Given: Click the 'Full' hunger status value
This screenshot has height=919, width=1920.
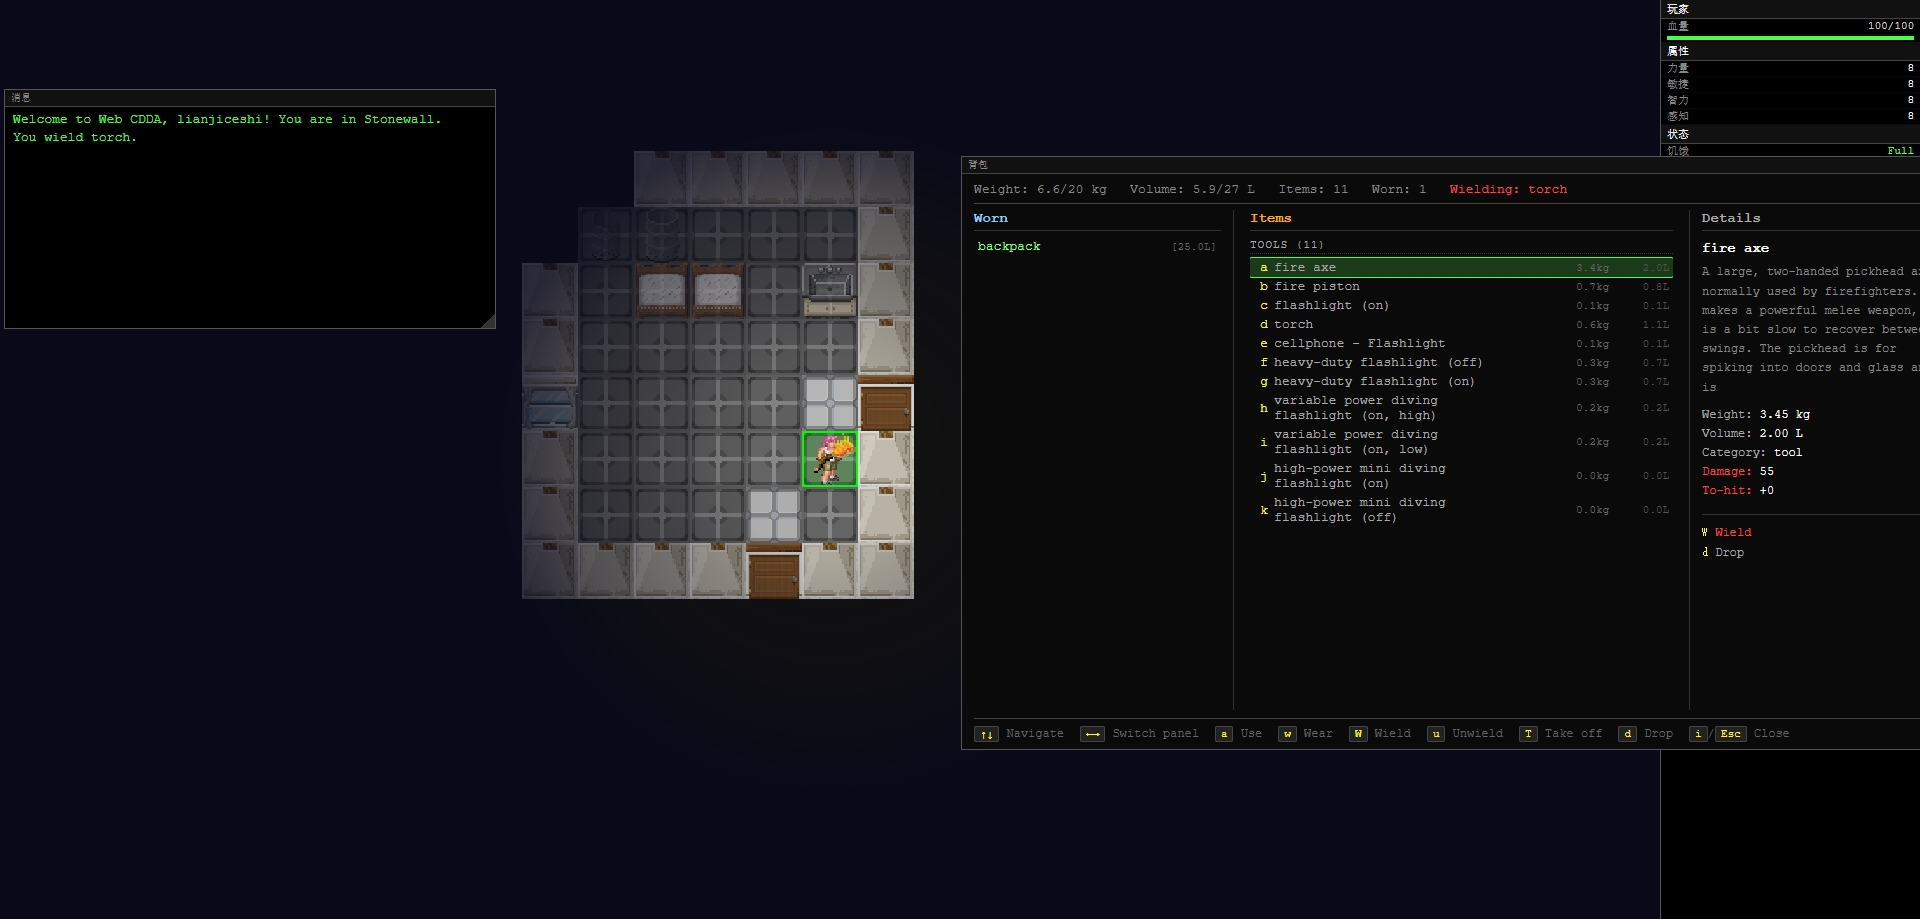Looking at the screenshot, I should click(1900, 151).
